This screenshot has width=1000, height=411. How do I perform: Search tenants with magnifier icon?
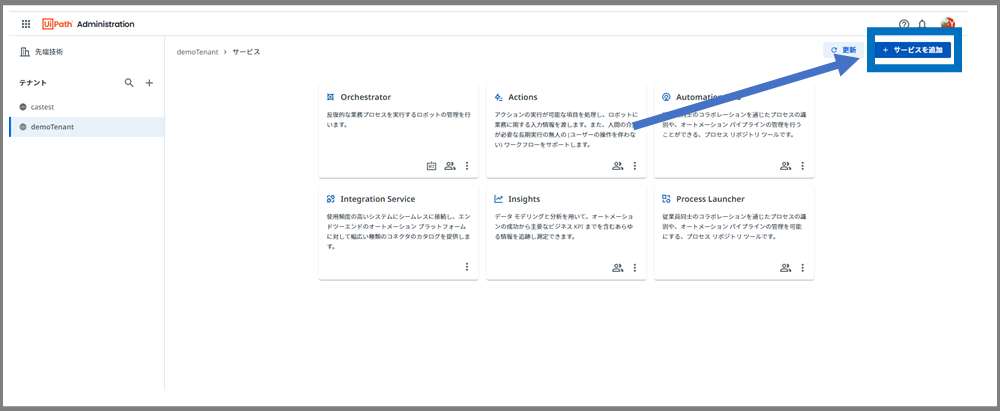(x=129, y=83)
